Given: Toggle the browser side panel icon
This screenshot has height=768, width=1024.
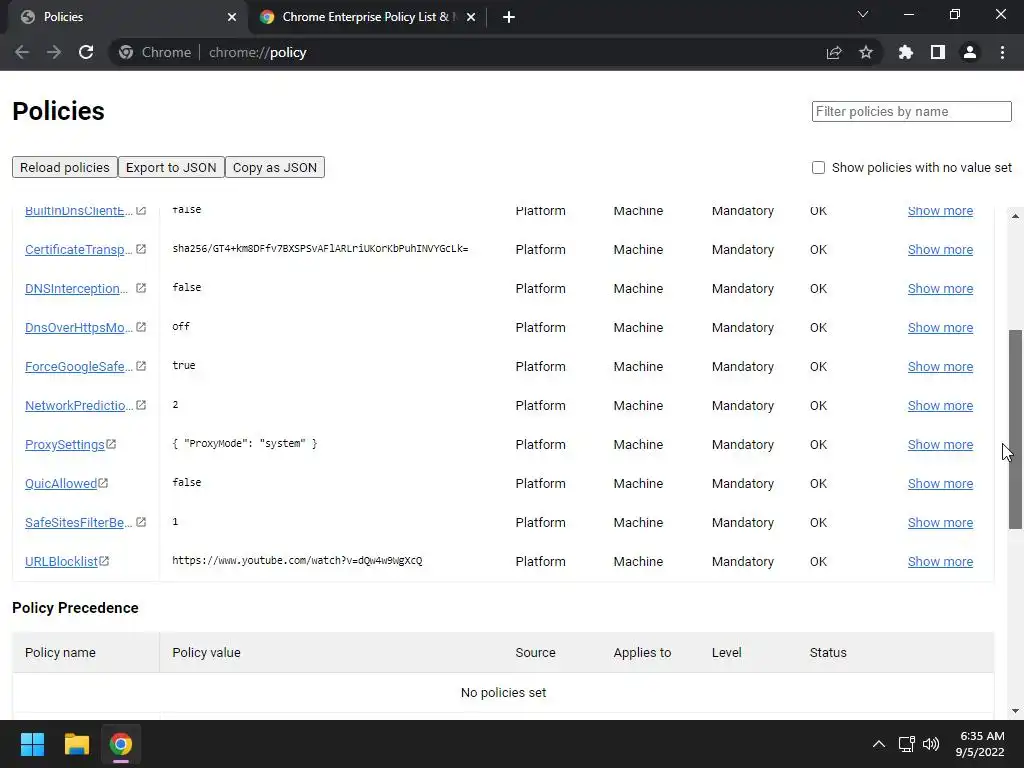Looking at the screenshot, I should [938, 52].
